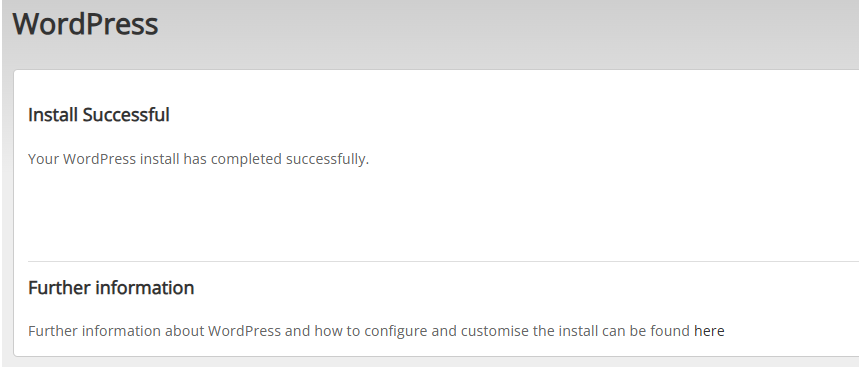Click 'configure' in the further information sentence

point(396,331)
